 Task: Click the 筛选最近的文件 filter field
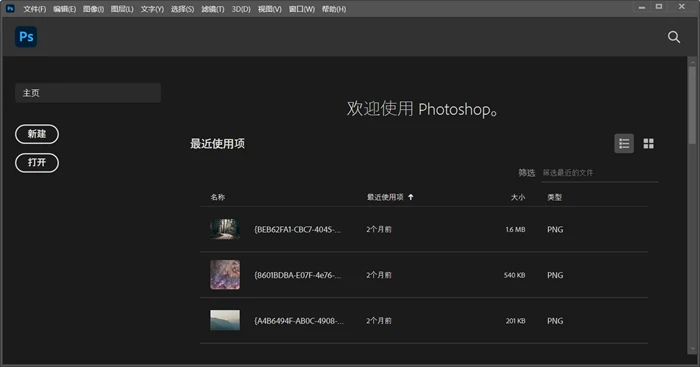pos(599,173)
